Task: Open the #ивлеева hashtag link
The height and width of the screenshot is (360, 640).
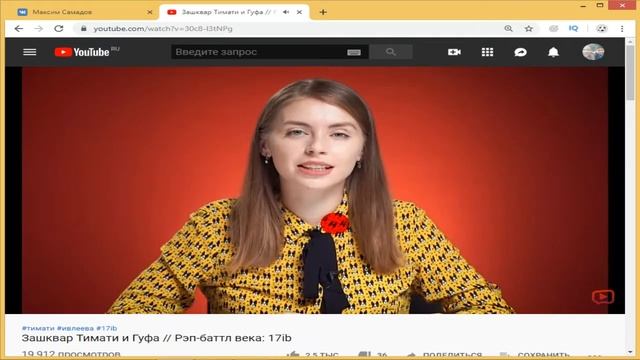Action: [75, 328]
